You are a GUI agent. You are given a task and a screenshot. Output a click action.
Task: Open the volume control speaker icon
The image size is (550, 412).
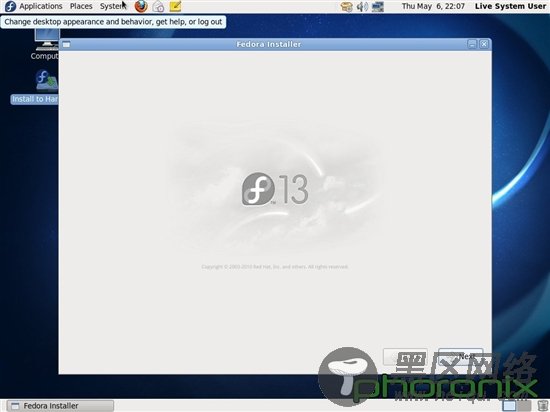pyautogui.click(x=362, y=7)
